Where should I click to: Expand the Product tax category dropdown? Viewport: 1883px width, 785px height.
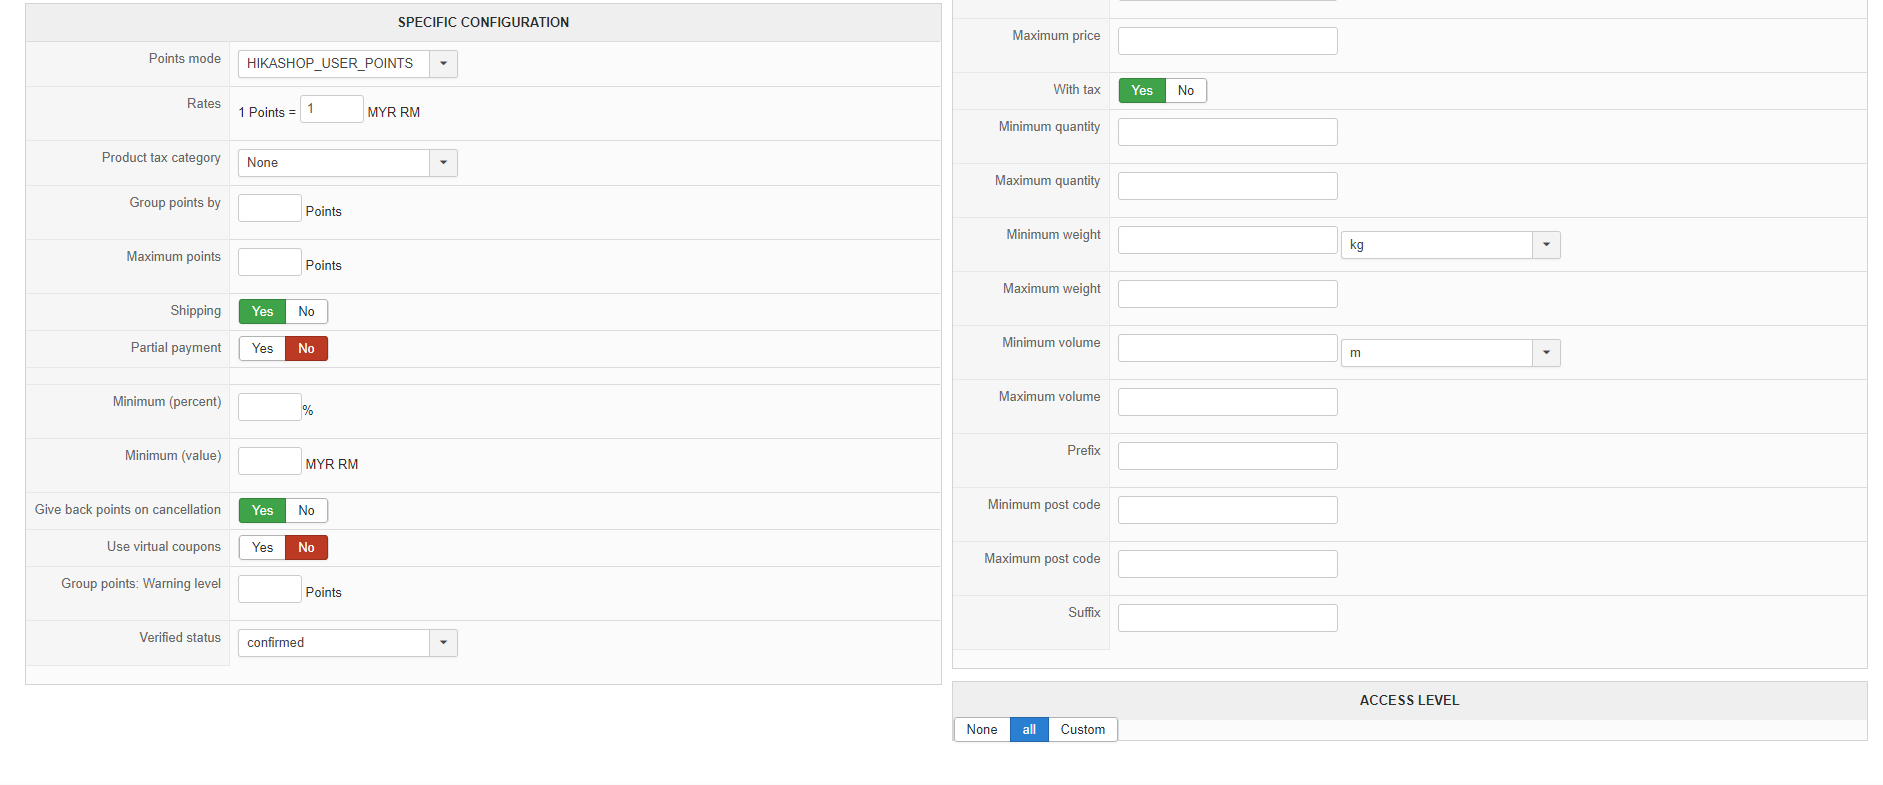[x=347, y=163]
